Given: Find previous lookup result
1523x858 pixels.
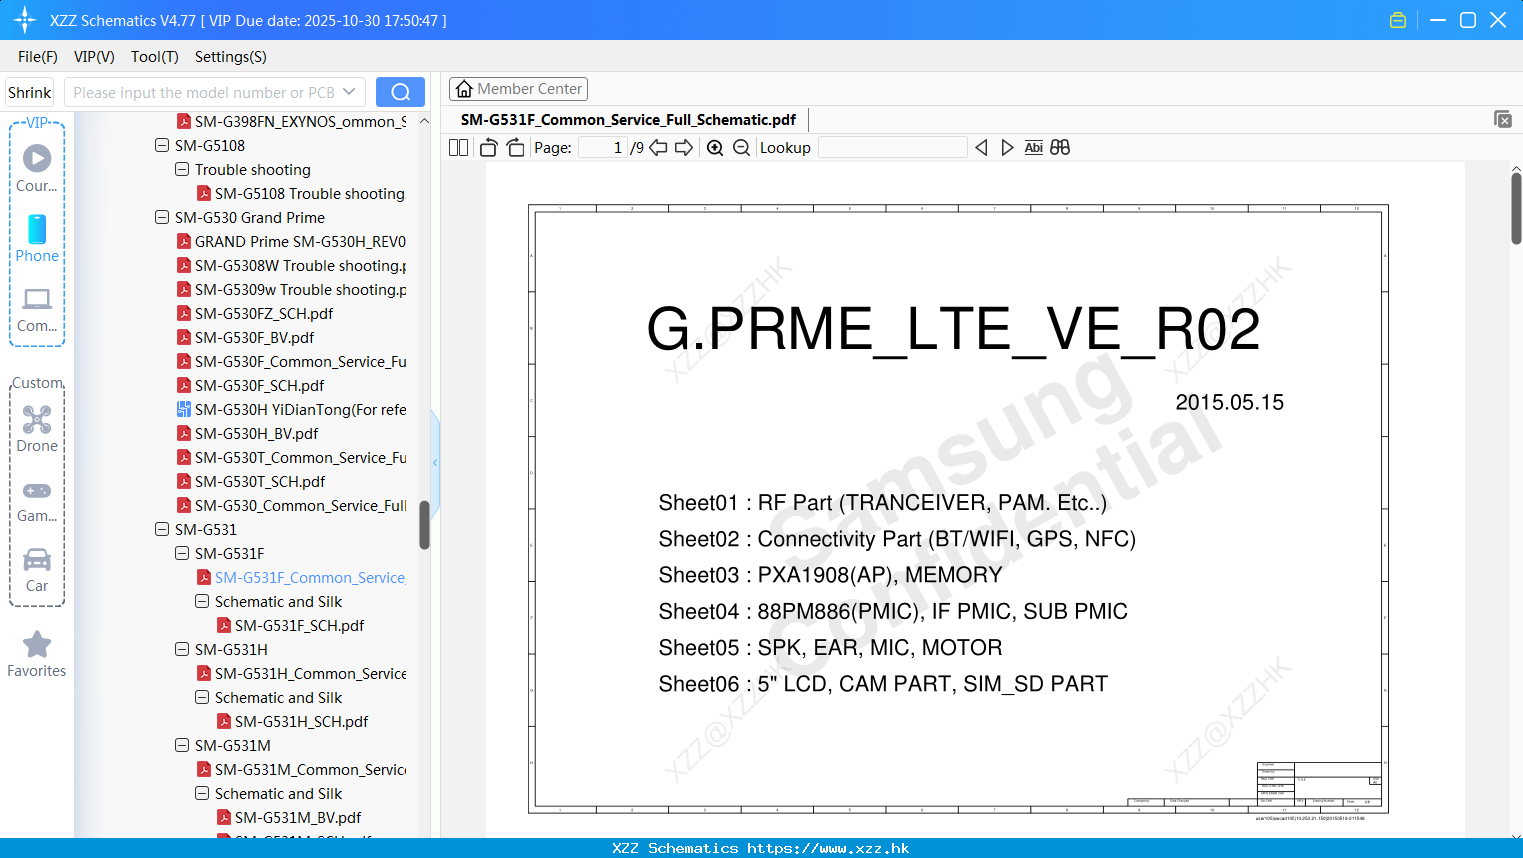Looking at the screenshot, I should (981, 148).
